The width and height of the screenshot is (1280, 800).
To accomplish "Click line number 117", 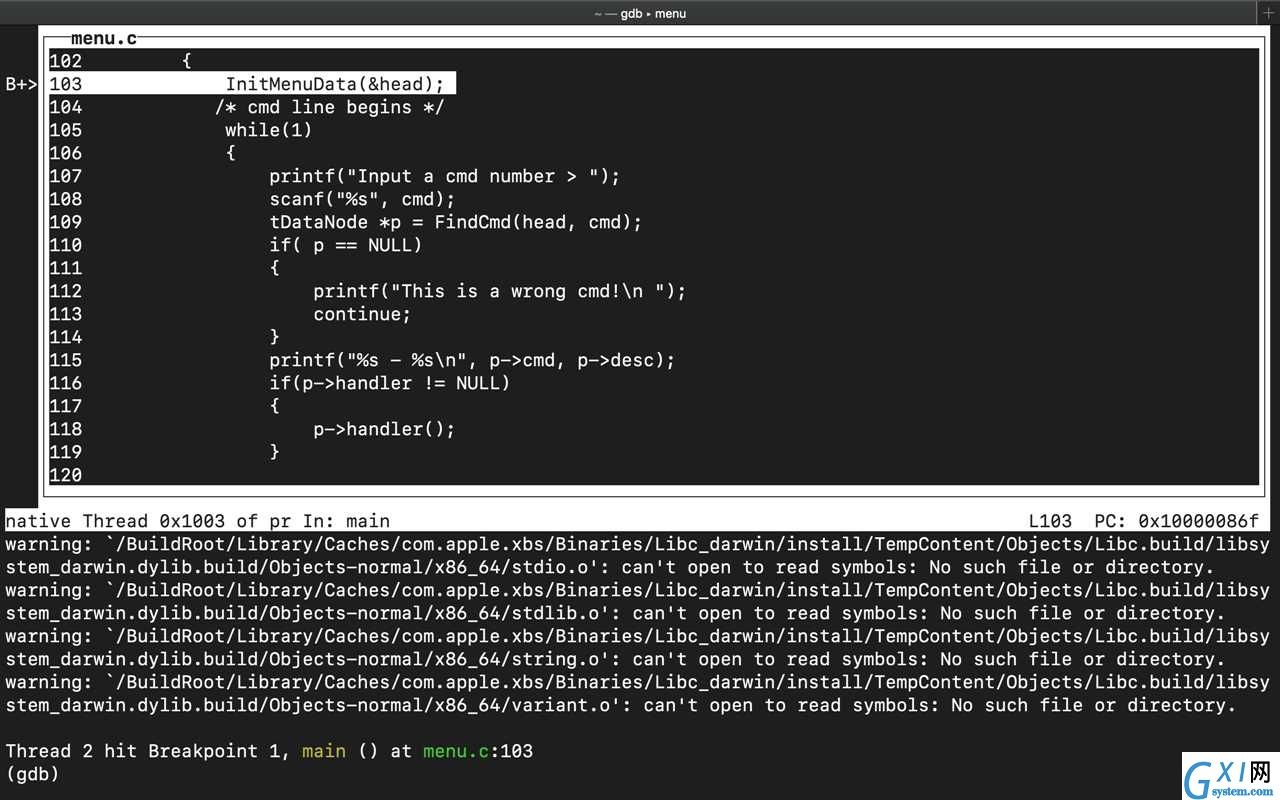I will [65, 406].
